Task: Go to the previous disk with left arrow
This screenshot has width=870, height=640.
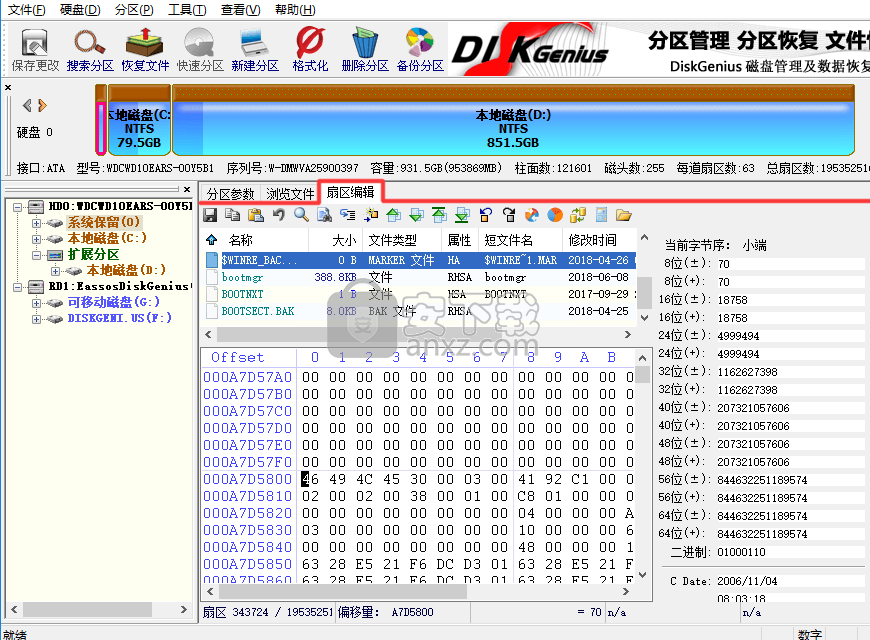Action: [27, 105]
